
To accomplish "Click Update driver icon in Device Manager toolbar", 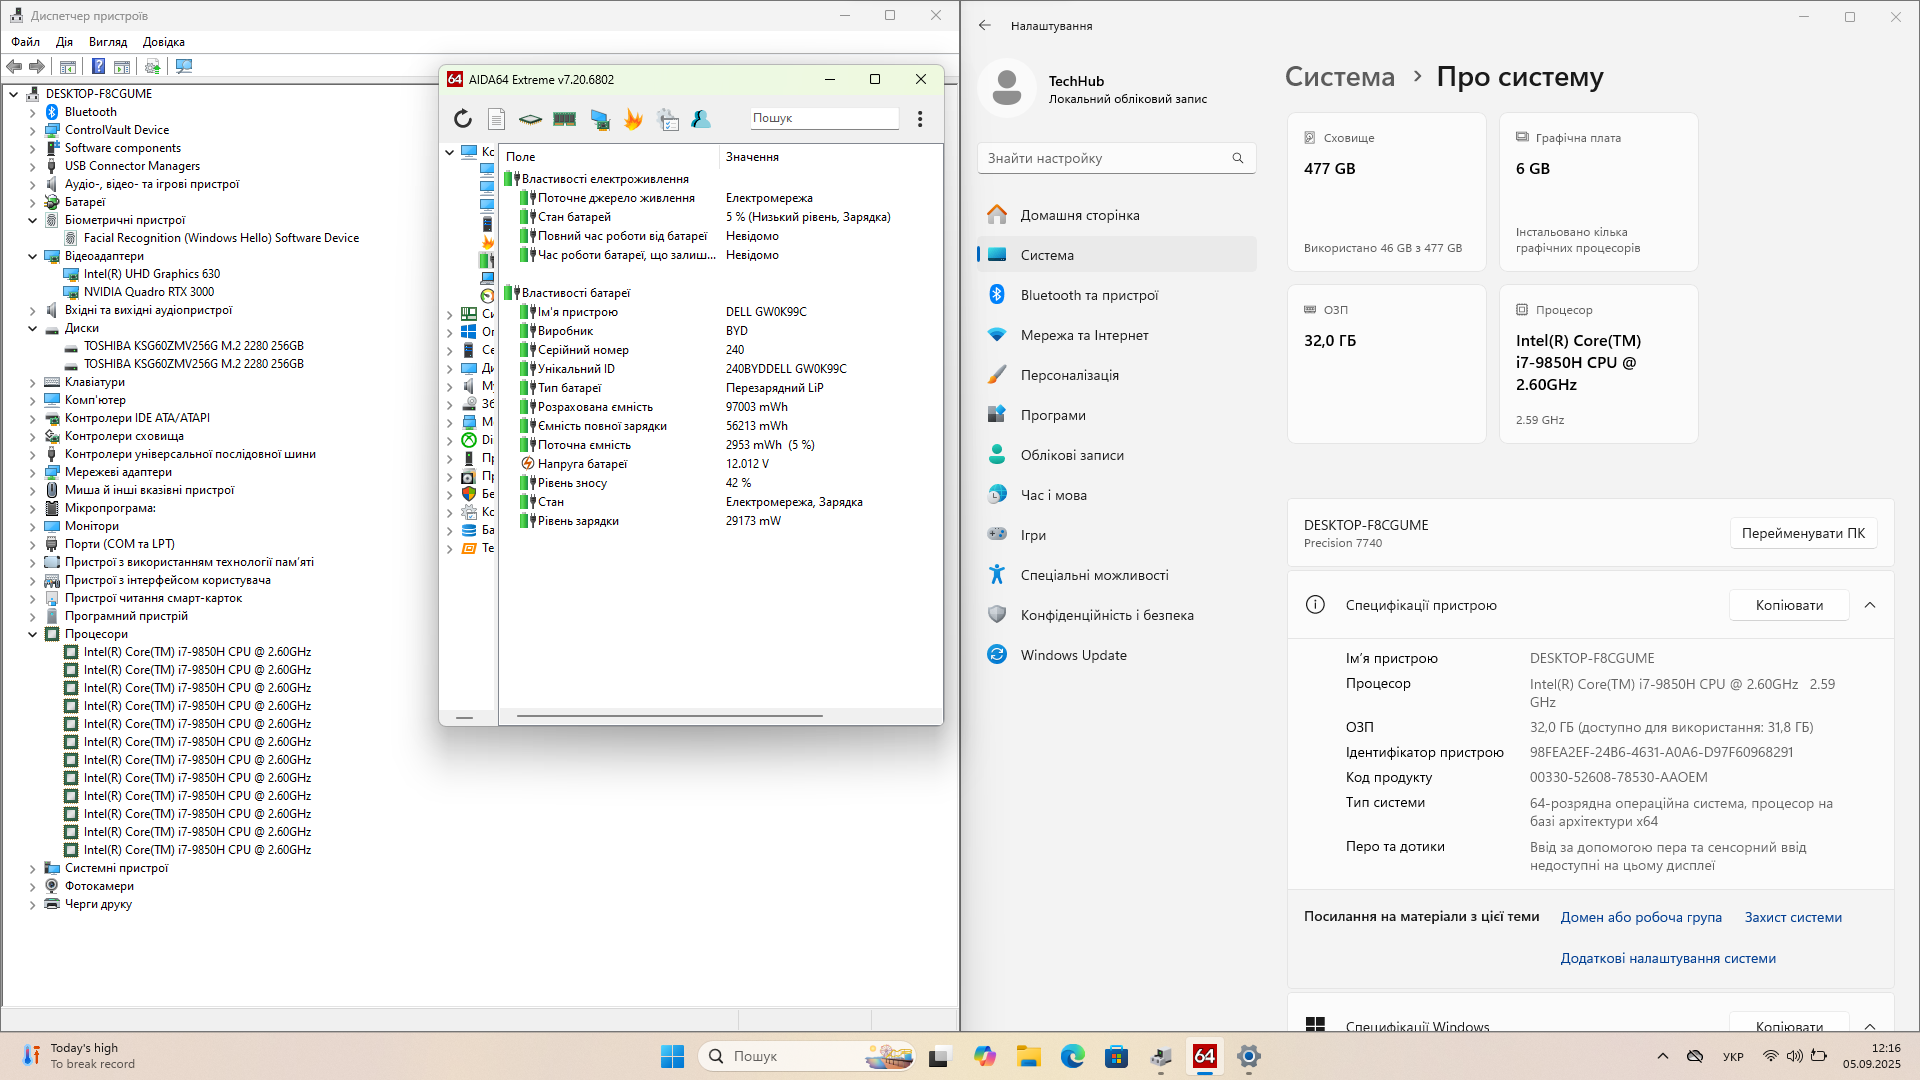I will [152, 66].
